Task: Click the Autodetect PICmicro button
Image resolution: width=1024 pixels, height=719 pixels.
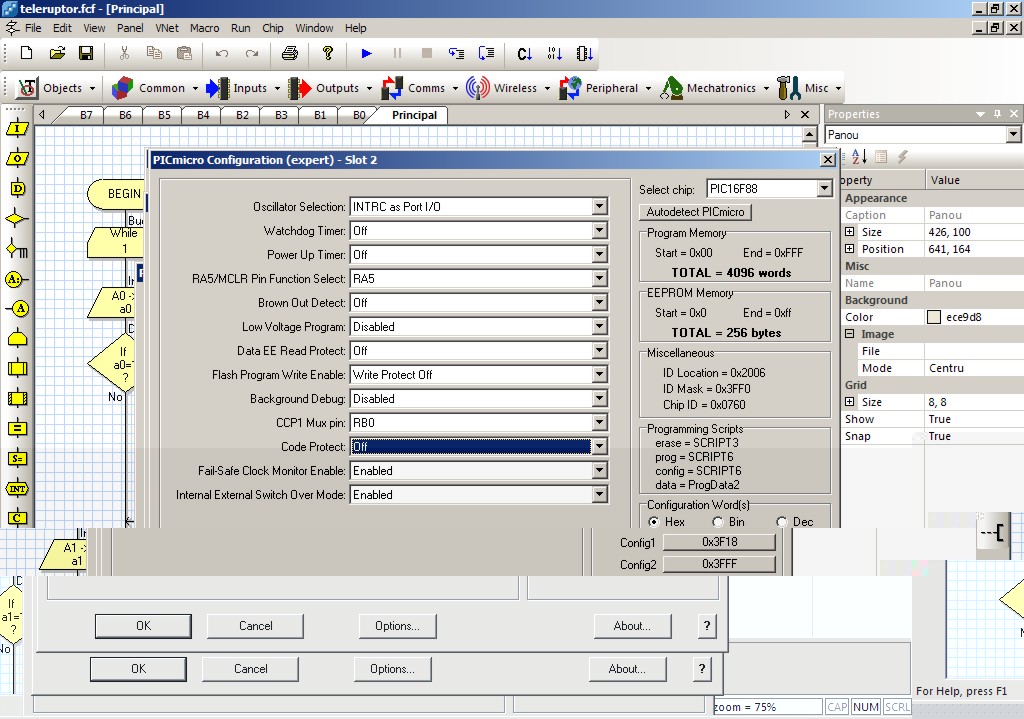Action: click(695, 212)
